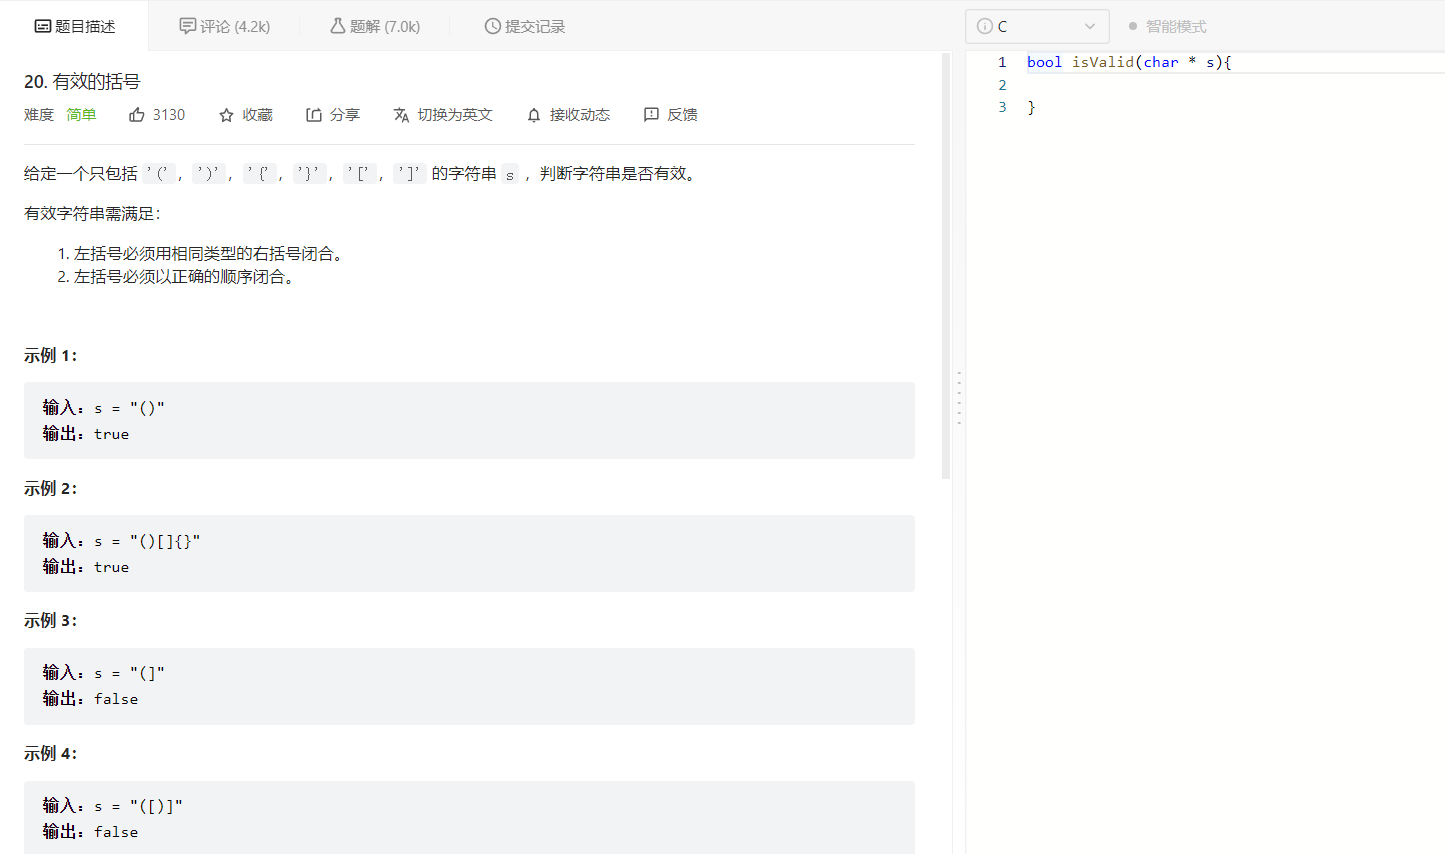Click the 反馈 feedback icon

point(651,115)
